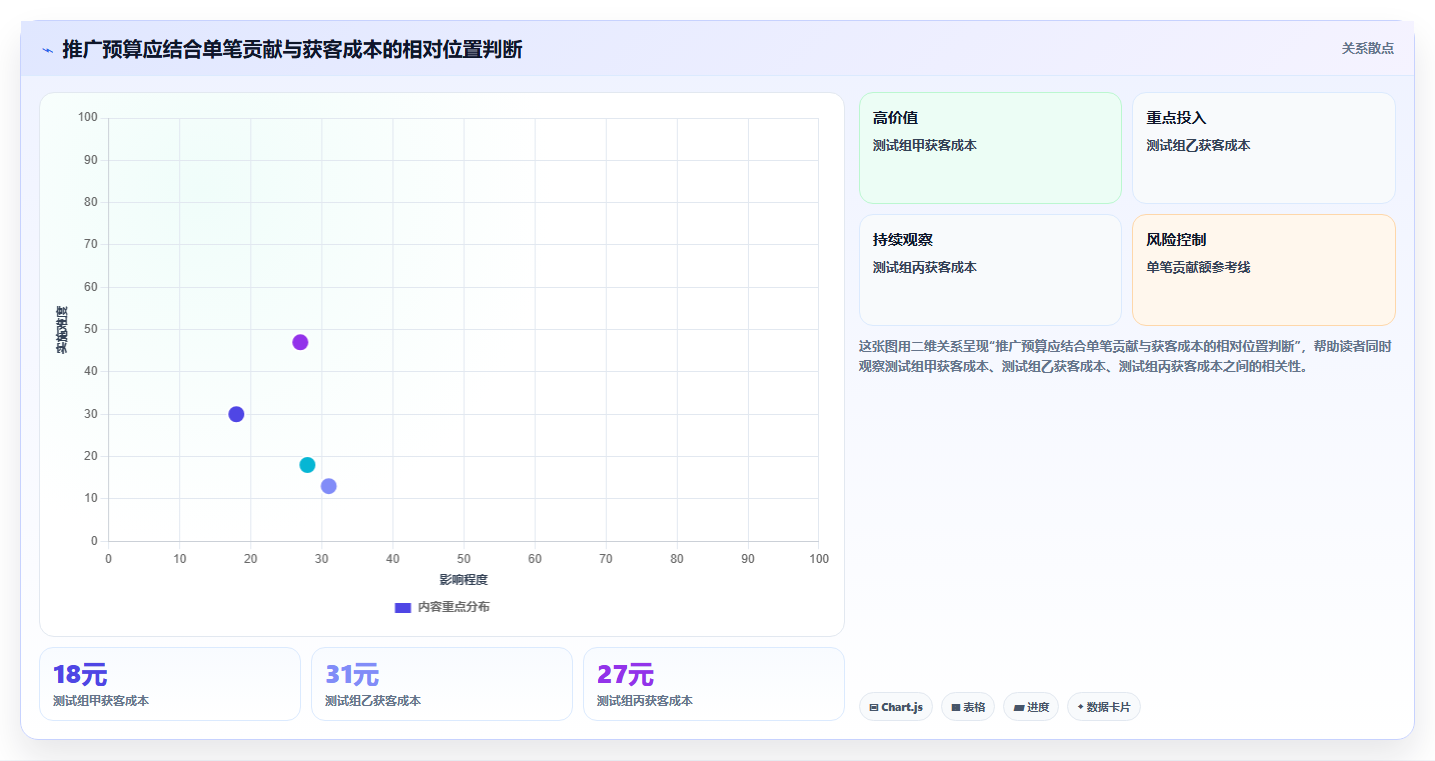Click the 18元 stat card
This screenshot has width=1435, height=761.
coord(170,684)
